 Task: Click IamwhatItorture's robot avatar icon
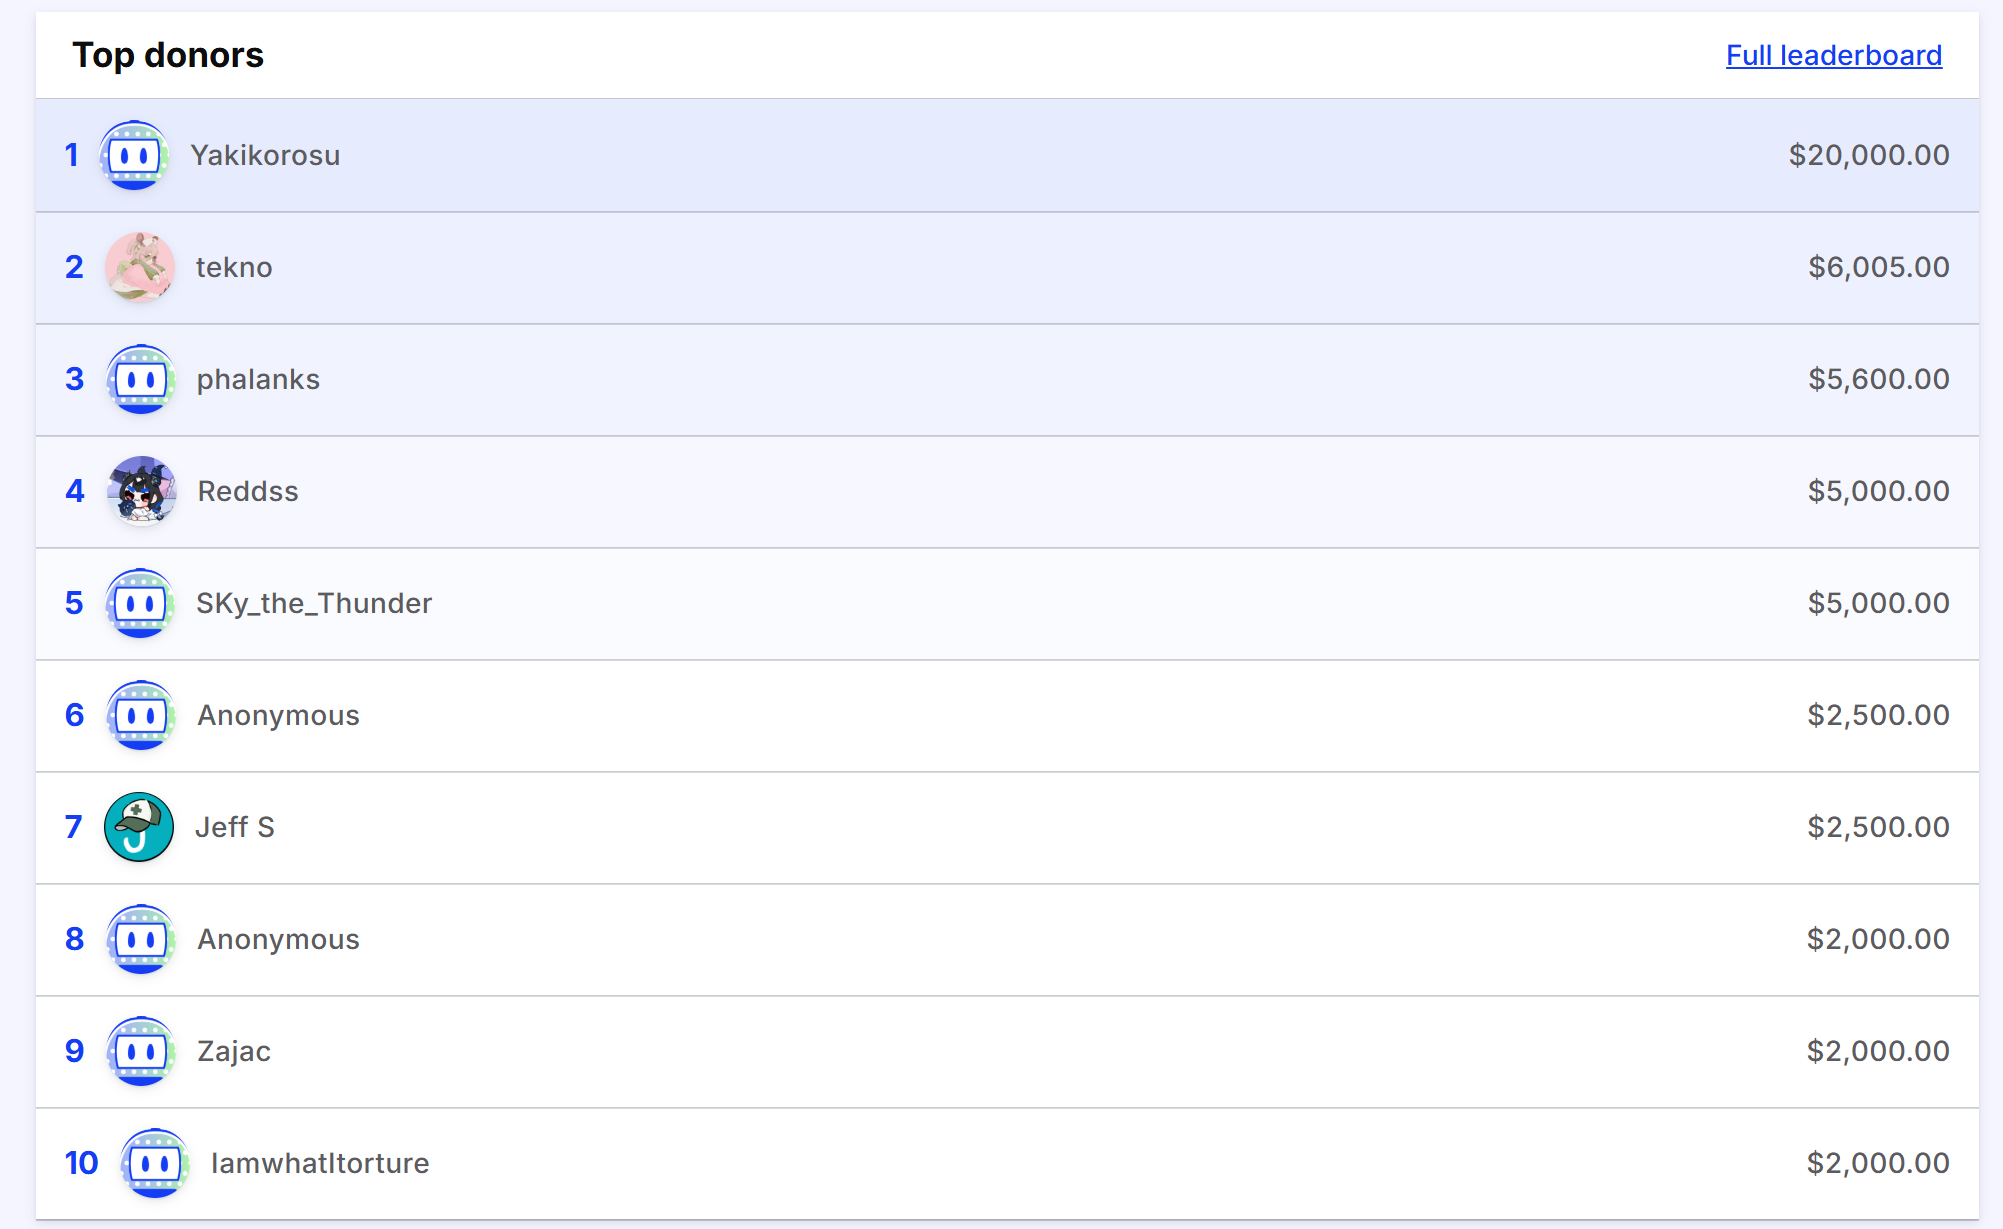tap(154, 1163)
